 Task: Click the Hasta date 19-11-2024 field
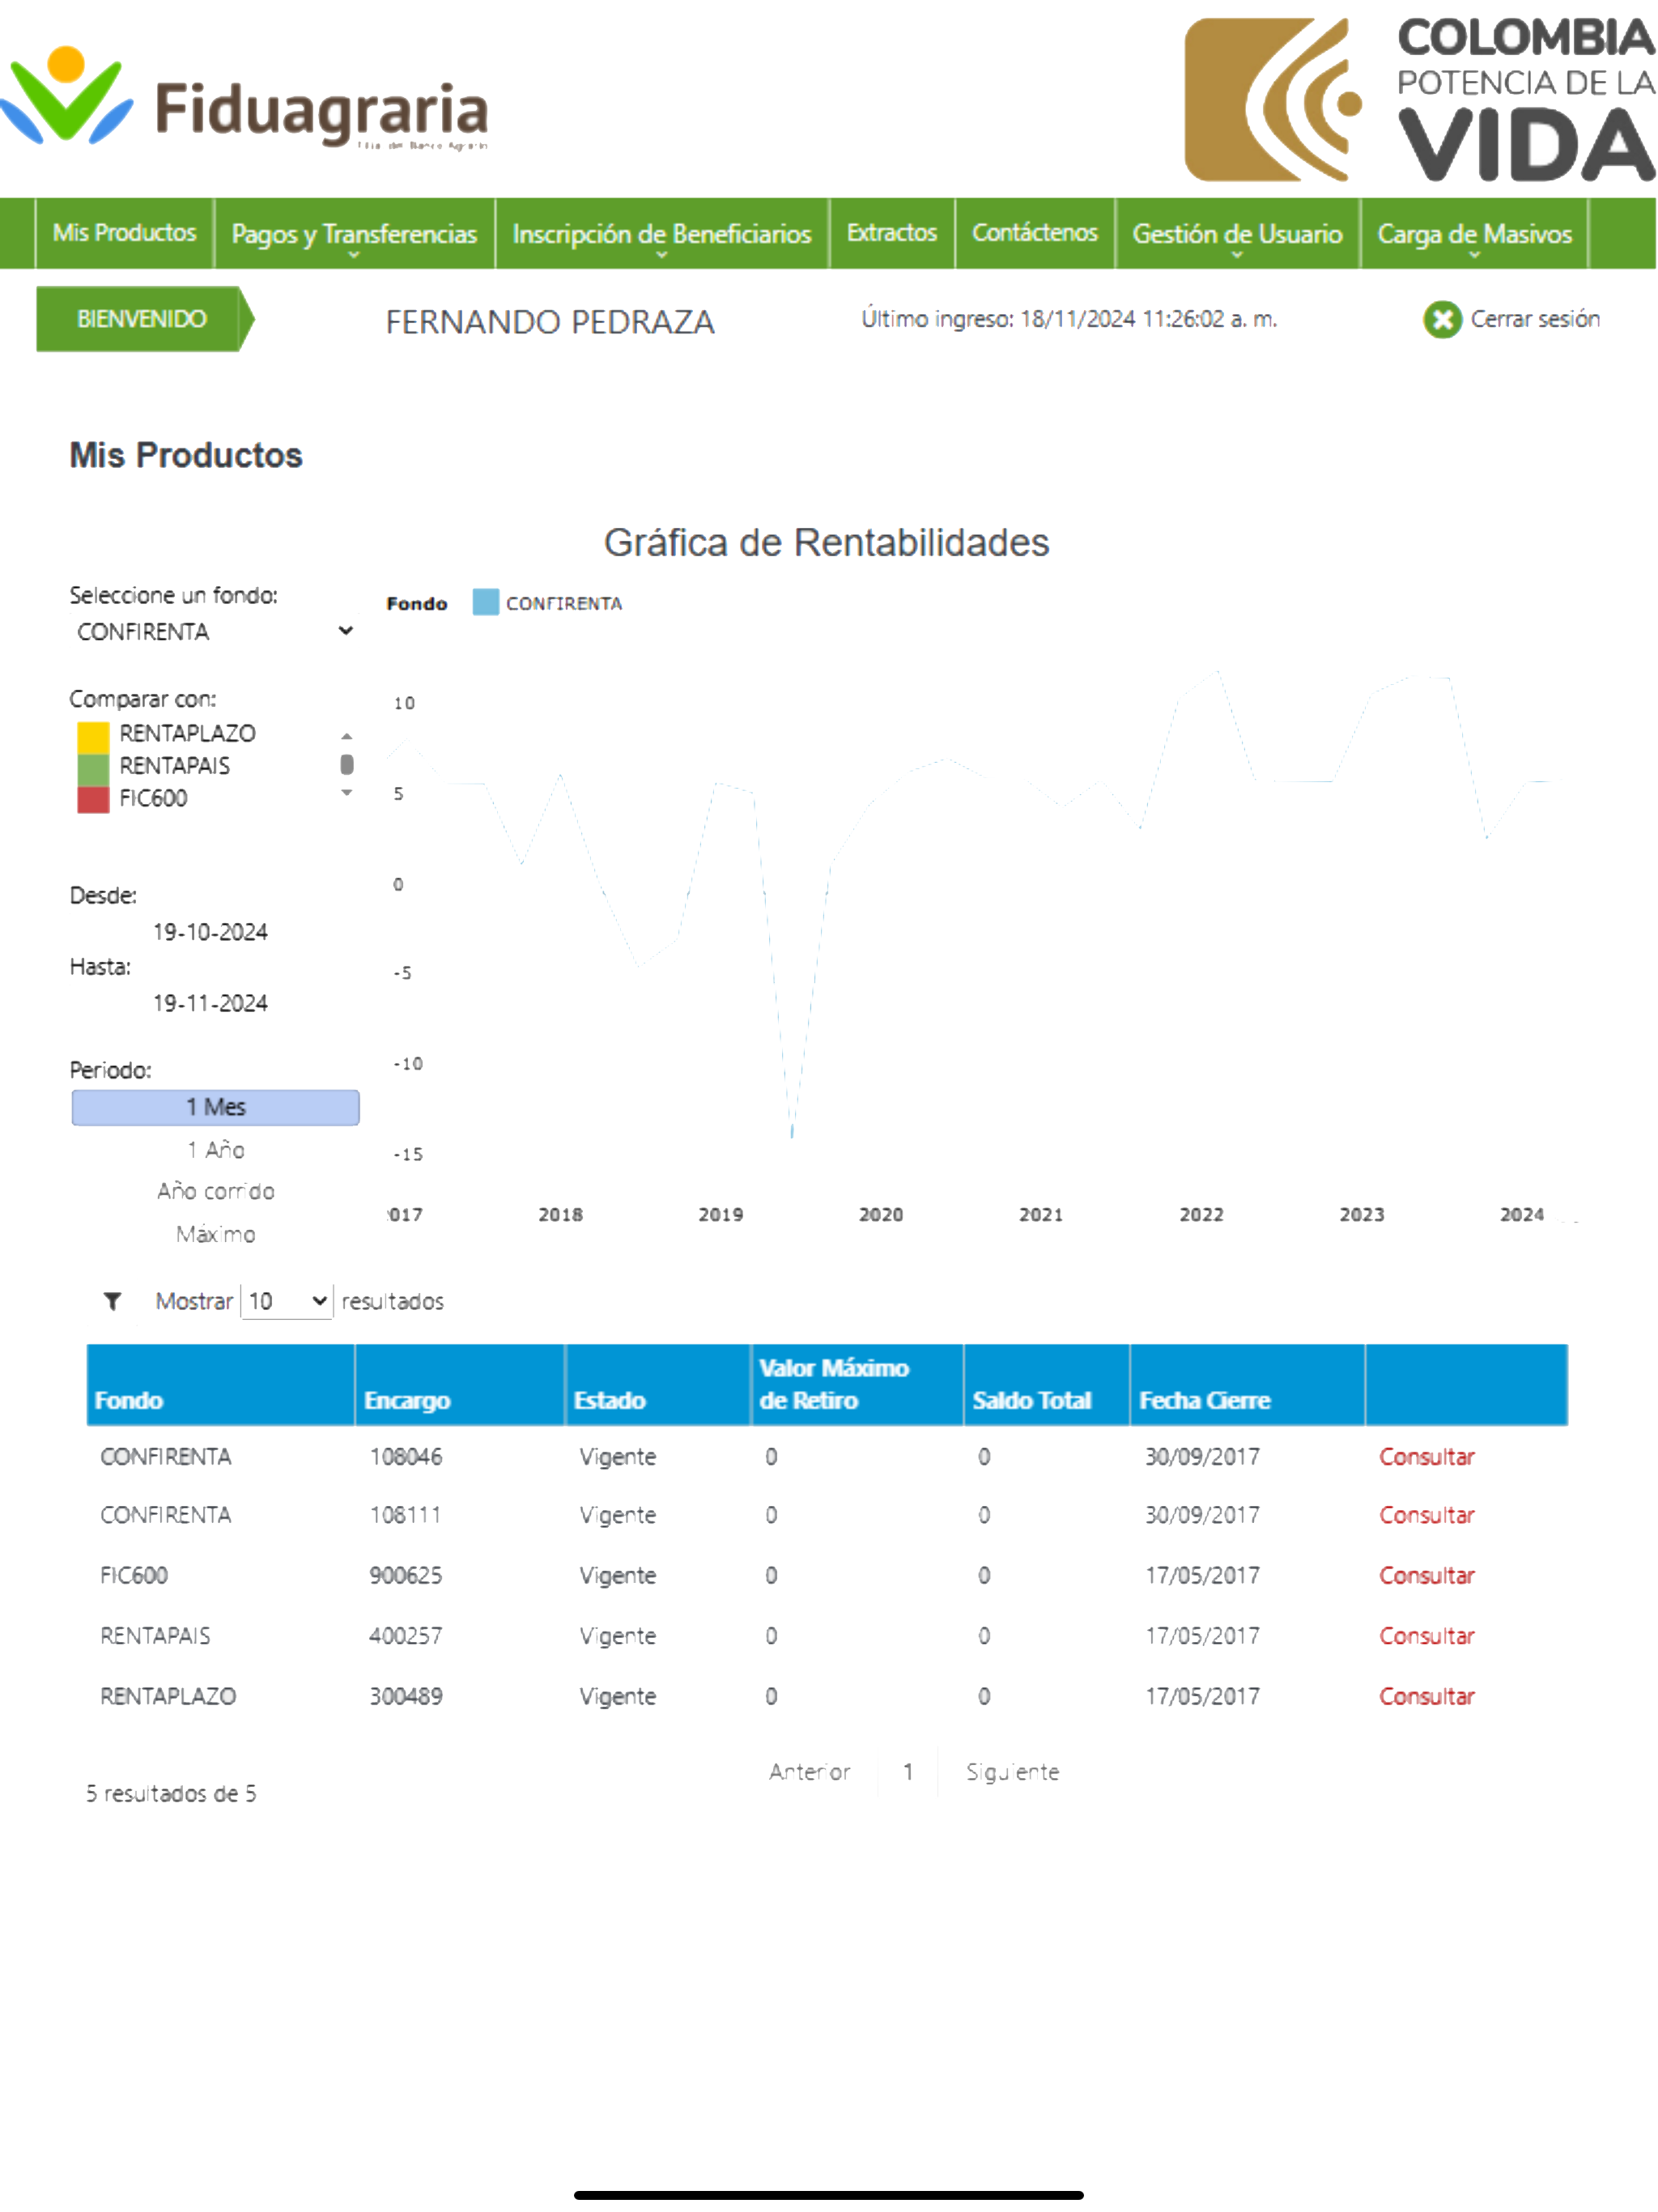[x=210, y=1003]
